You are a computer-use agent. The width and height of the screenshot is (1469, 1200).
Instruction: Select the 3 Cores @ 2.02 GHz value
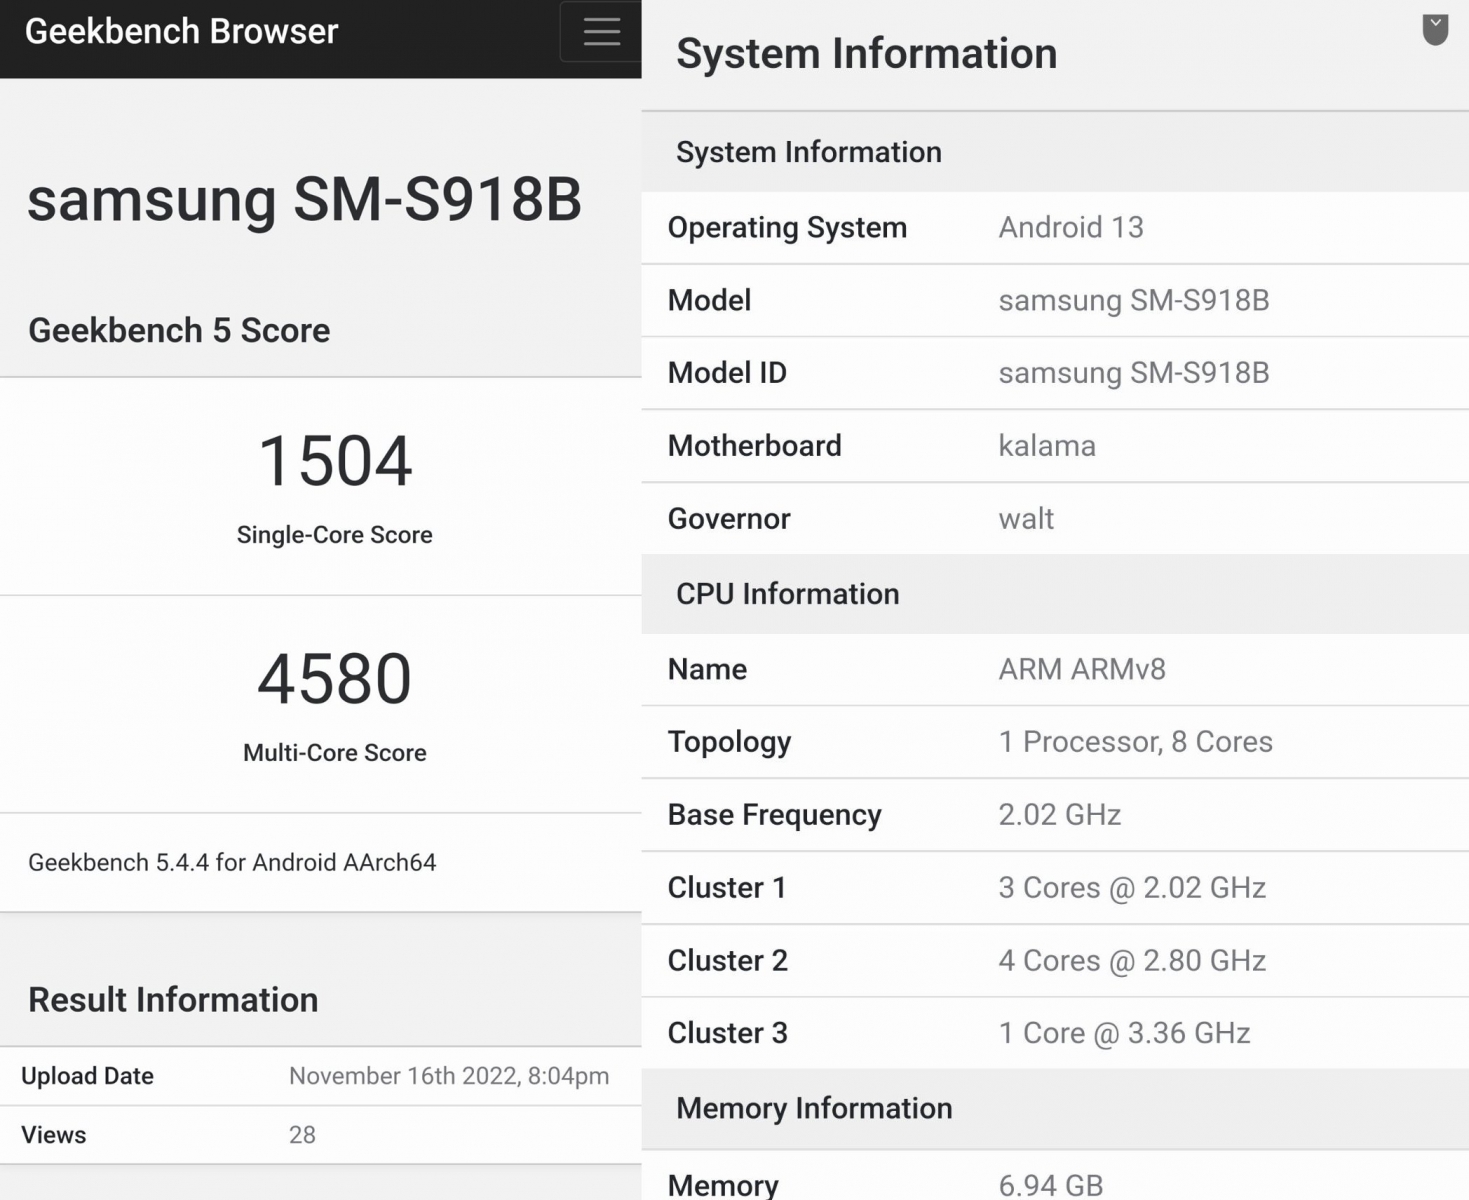tap(1132, 888)
